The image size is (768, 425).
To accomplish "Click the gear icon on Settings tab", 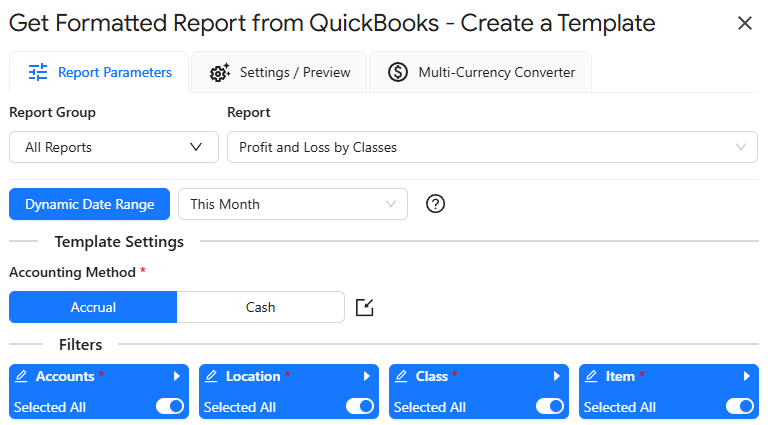I will click(220, 72).
